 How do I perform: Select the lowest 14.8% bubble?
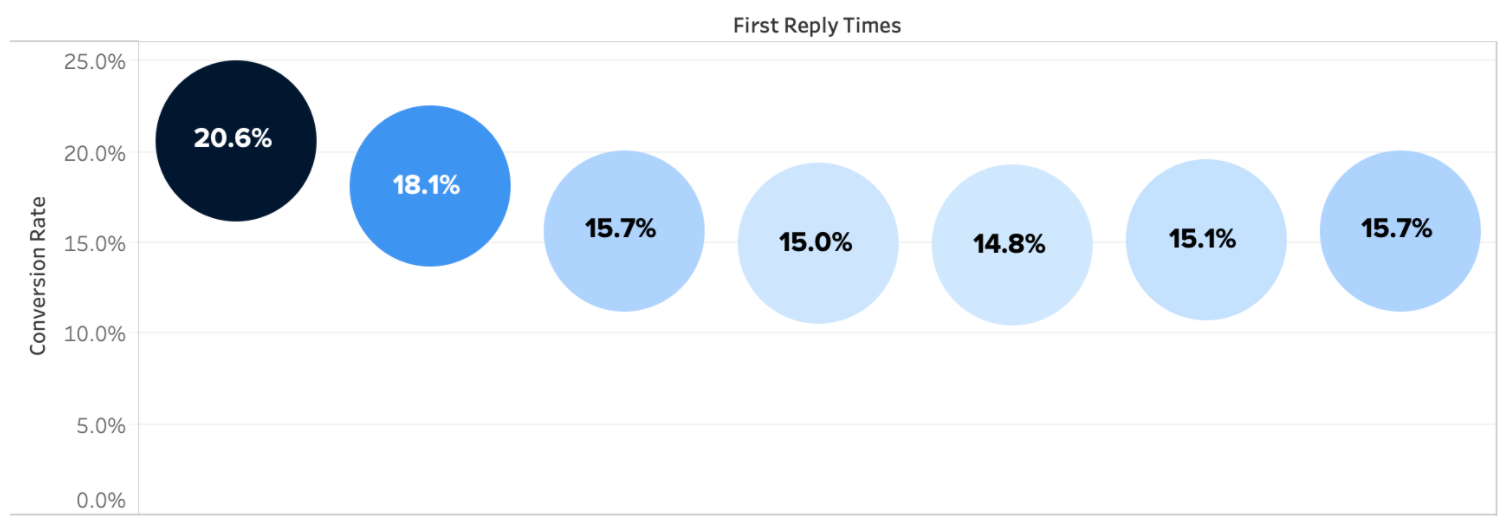coord(1012,245)
